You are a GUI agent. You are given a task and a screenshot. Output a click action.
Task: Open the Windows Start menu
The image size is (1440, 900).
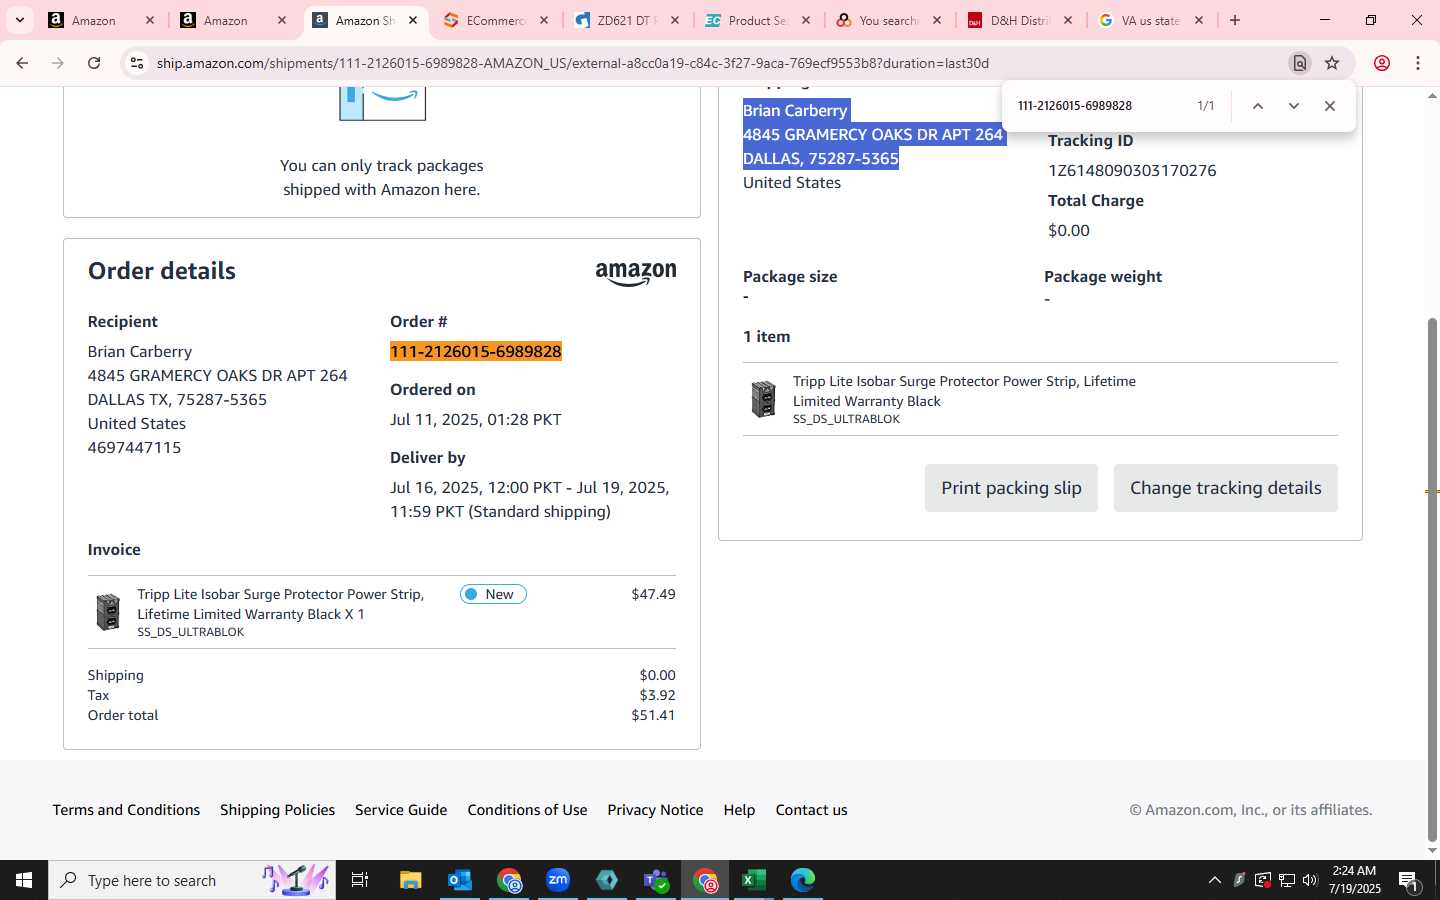click(x=24, y=880)
